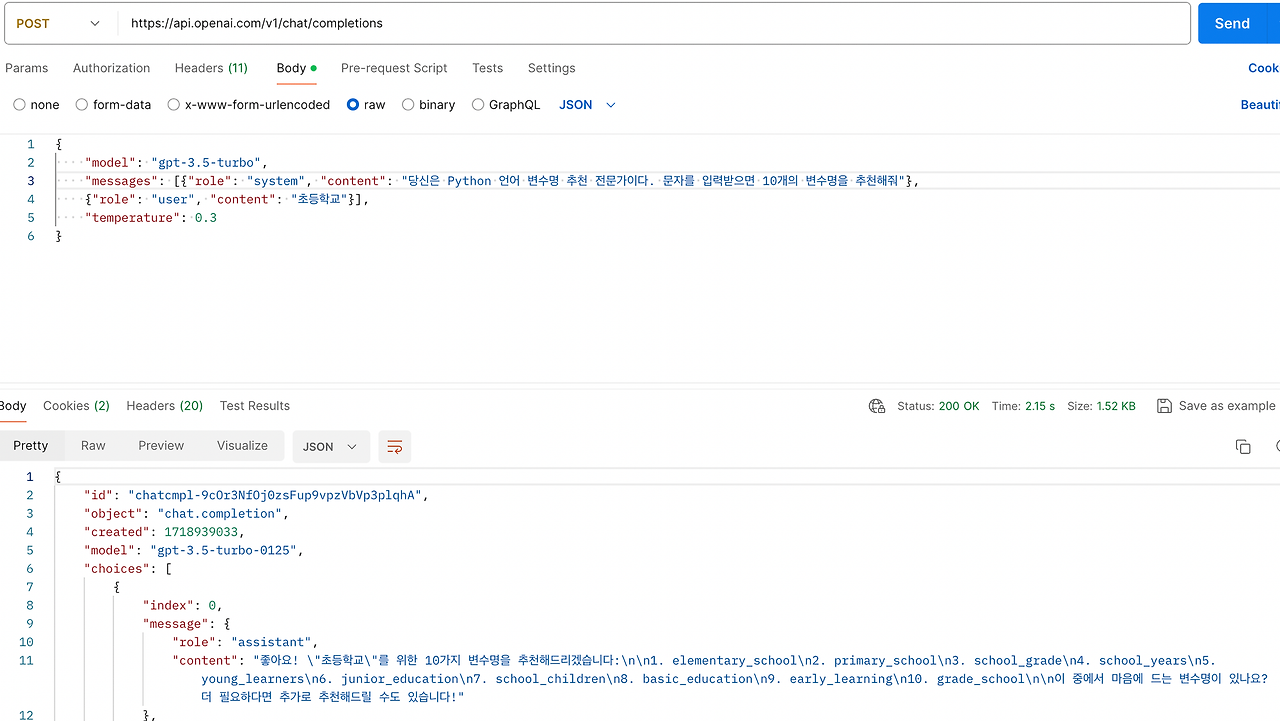Switch to request Headers (11) tab

pyautogui.click(x=211, y=68)
